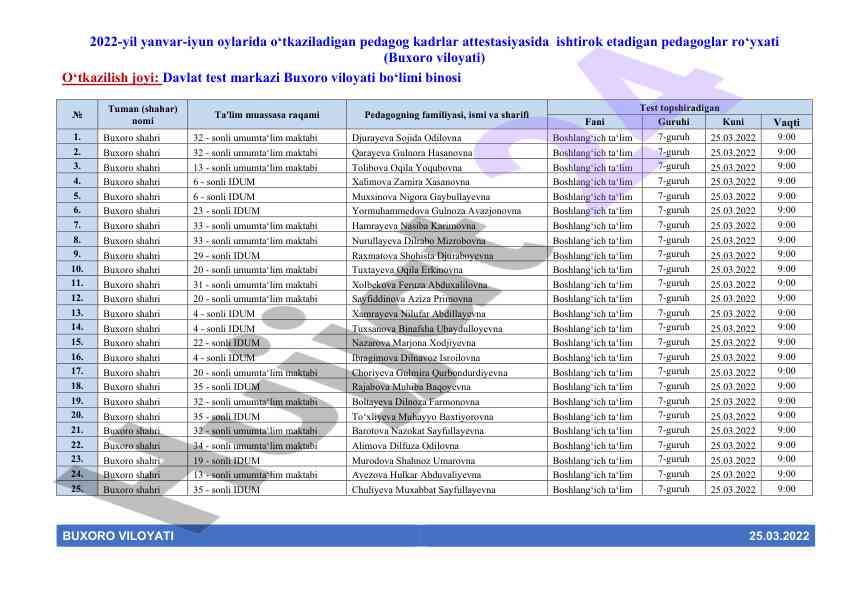Click the name 'Avezova Hulkar Abduvaliyevna'

tap(416, 475)
